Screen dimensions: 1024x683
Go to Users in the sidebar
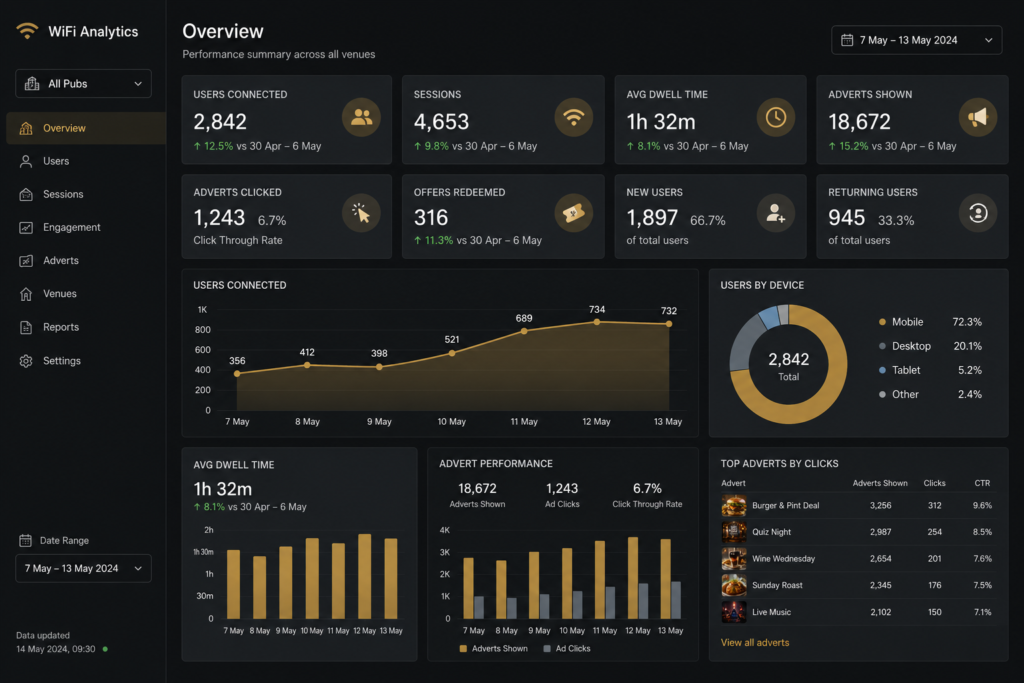click(x=56, y=161)
